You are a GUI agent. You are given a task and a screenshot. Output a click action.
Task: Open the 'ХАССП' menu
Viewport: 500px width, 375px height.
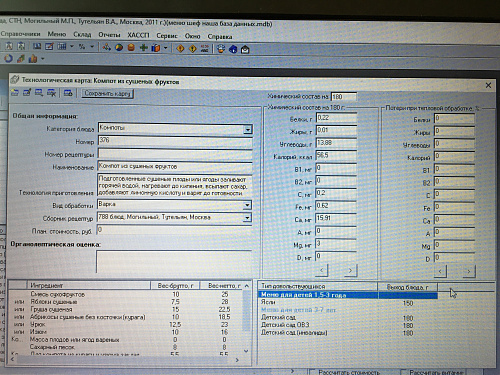138,35
